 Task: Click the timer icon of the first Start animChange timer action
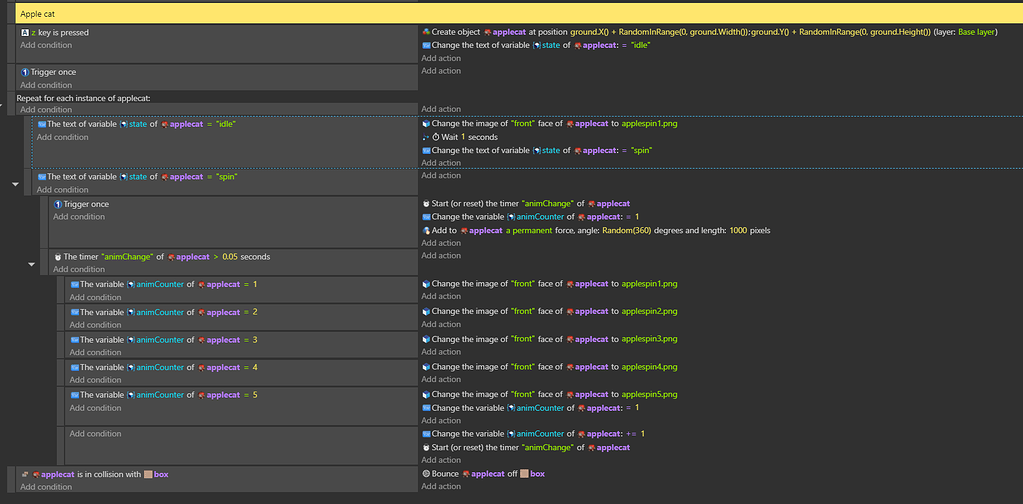(426, 203)
